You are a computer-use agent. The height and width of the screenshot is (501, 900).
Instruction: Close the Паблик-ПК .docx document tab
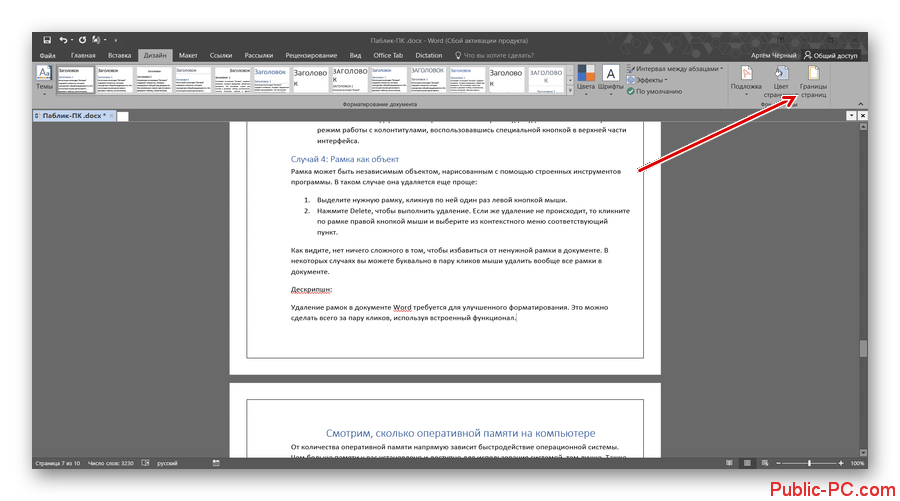pos(112,116)
